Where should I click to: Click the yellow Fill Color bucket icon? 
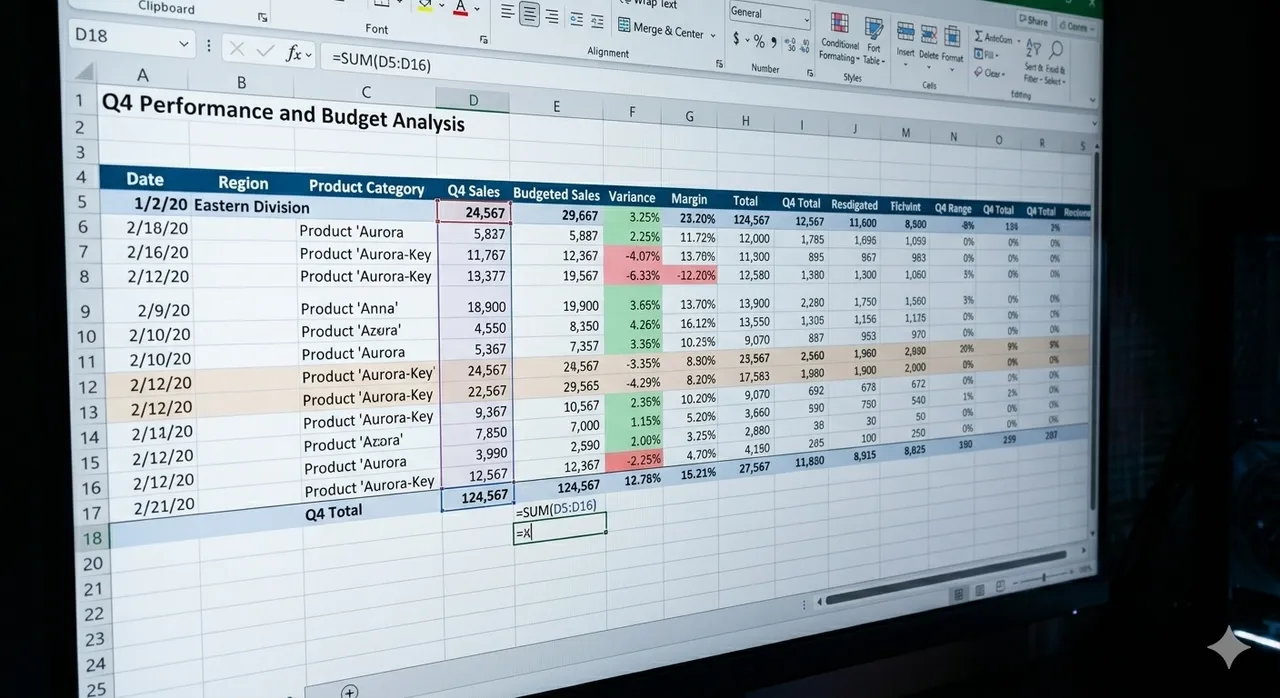click(424, 6)
